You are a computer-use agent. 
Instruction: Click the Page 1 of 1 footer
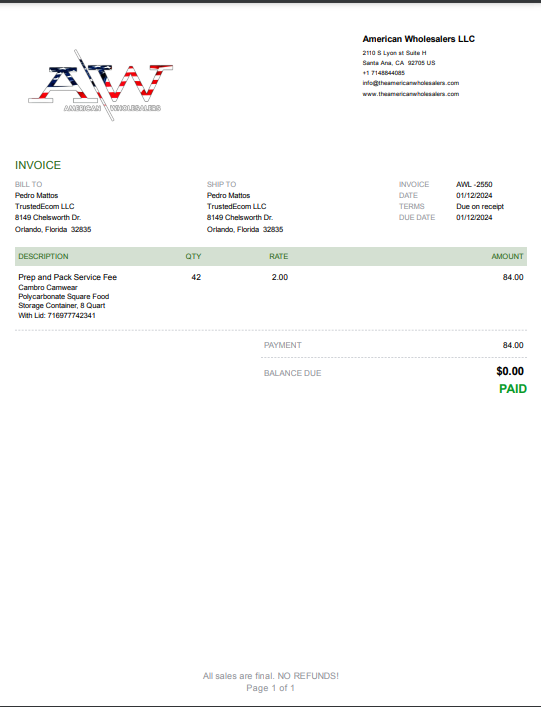pos(270,688)
